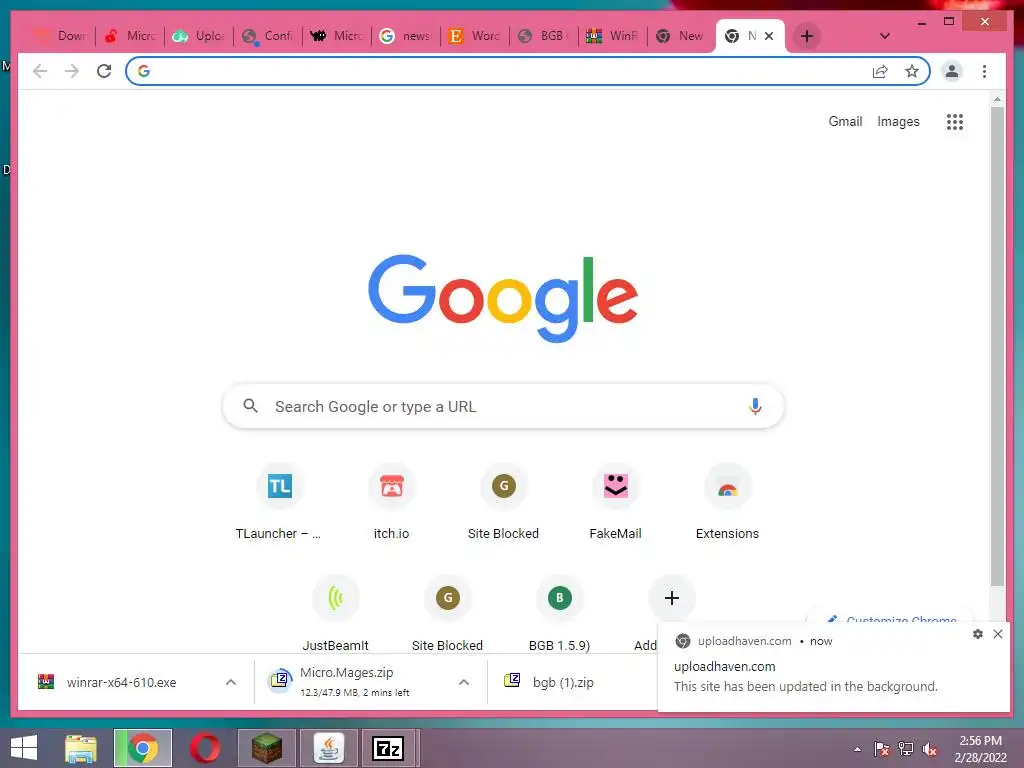Reload the current page
The image size is (1024, 768).
pyautogui.click(x=104, y=71)
